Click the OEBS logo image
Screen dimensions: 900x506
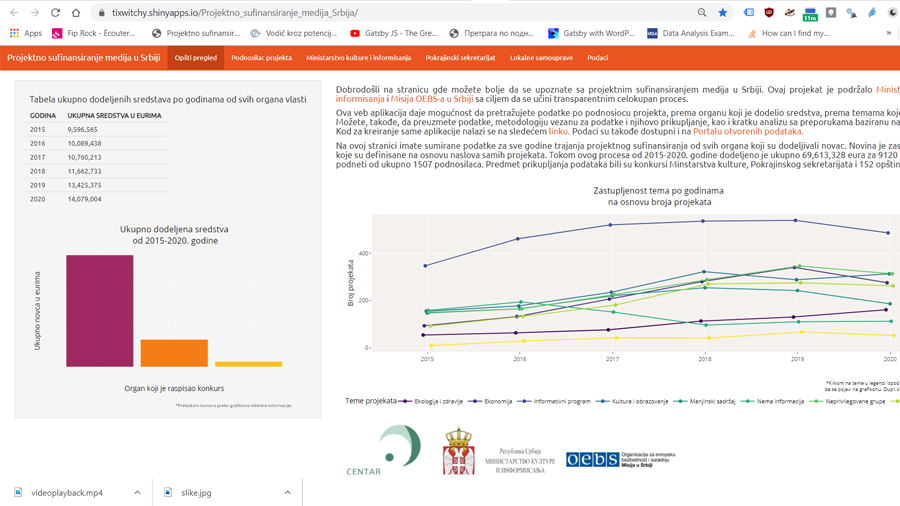pos(620,459)
